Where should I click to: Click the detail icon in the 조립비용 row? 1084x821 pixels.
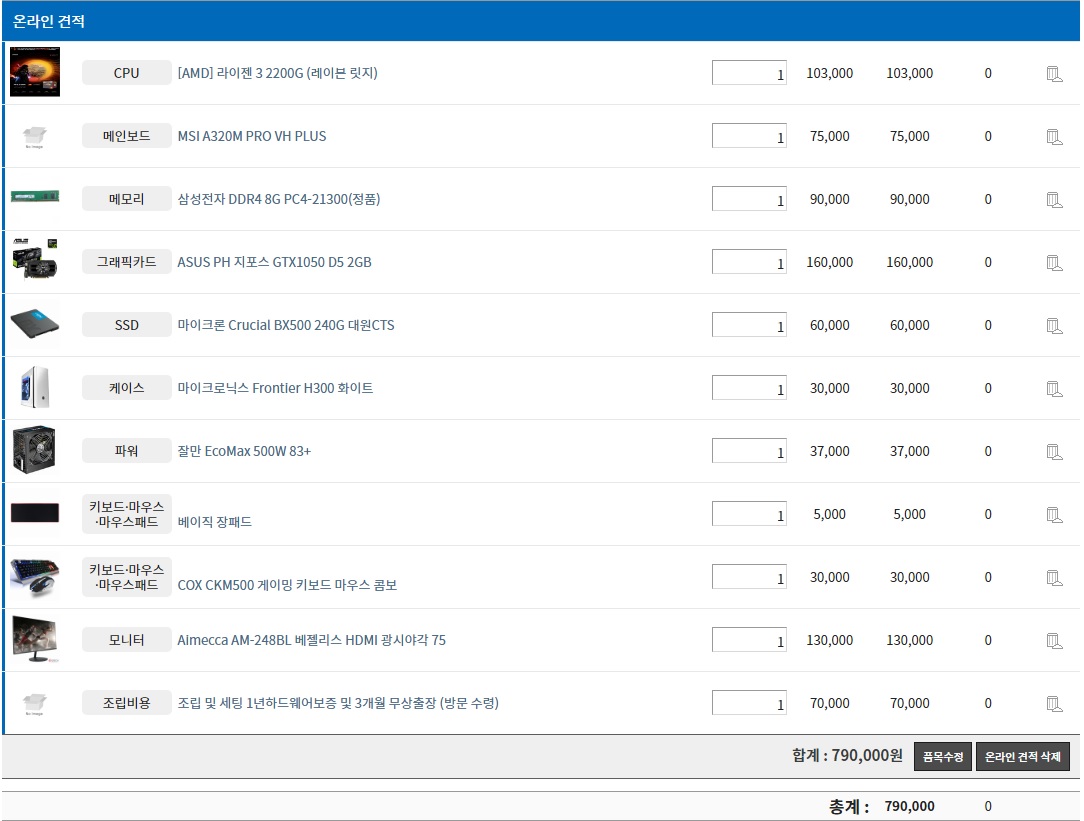(x=1054, y=704)
